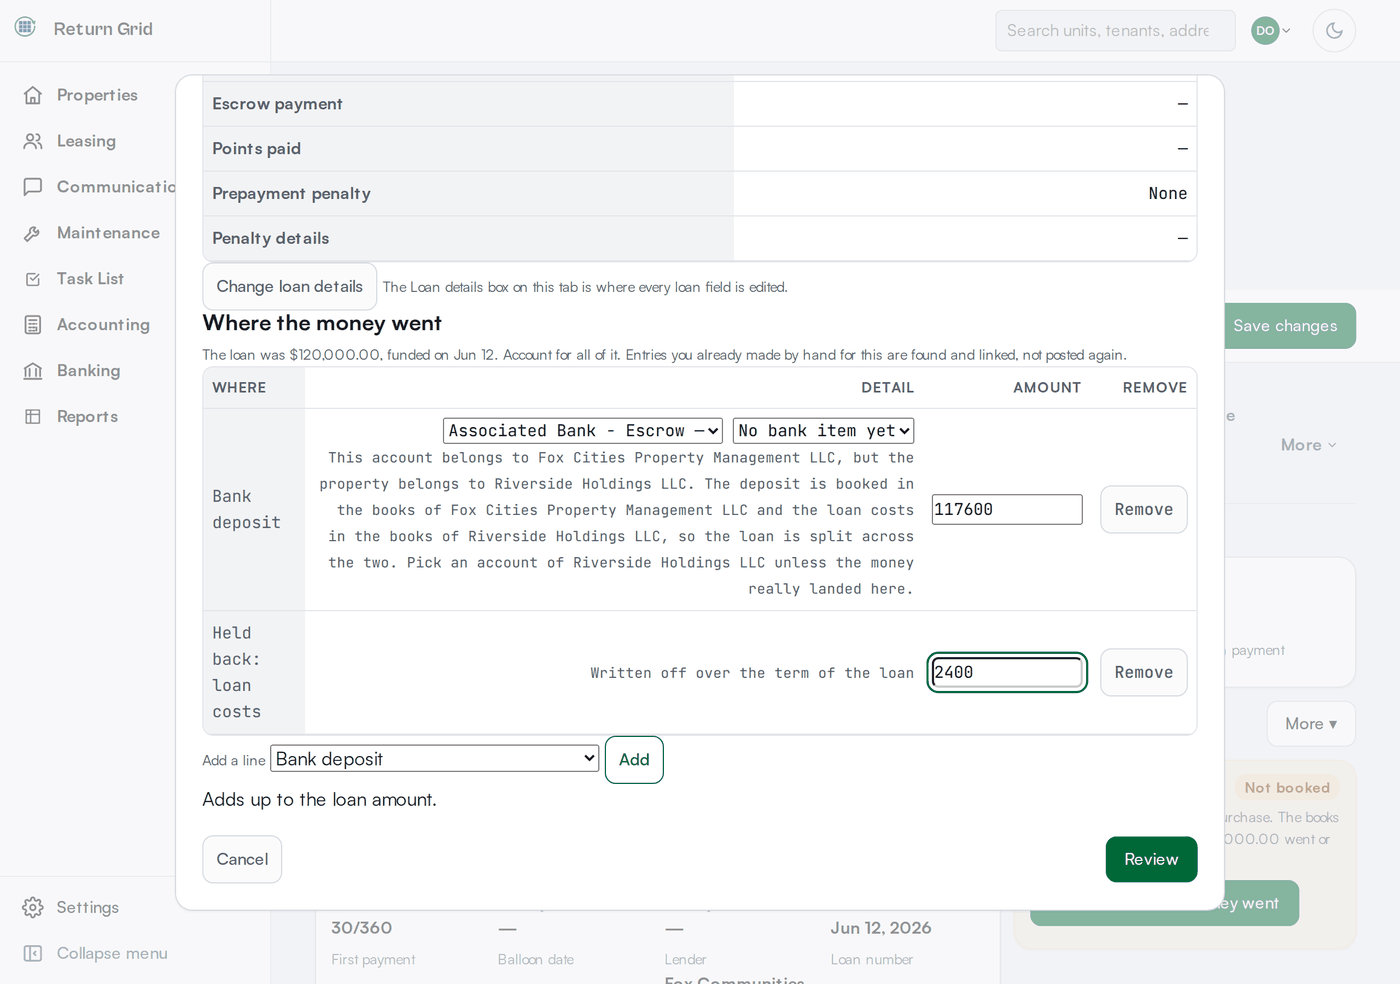Click the Collapse menu panel icon
The height and width of the screenshot is (984, 1400).
[33, 953]
